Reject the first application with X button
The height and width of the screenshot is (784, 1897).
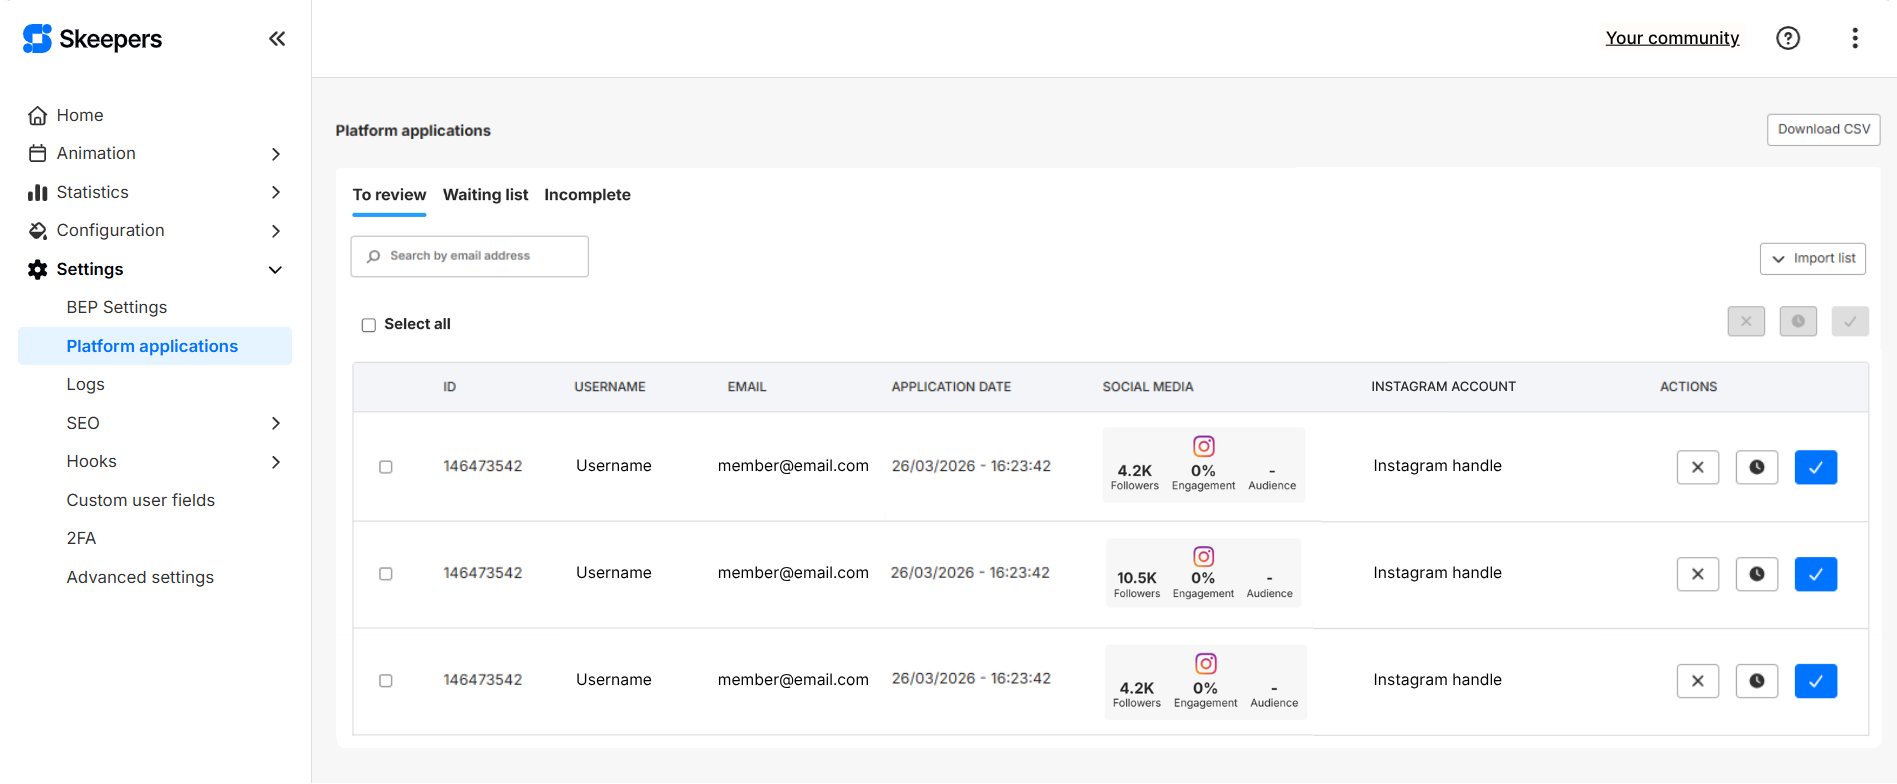1697,467
